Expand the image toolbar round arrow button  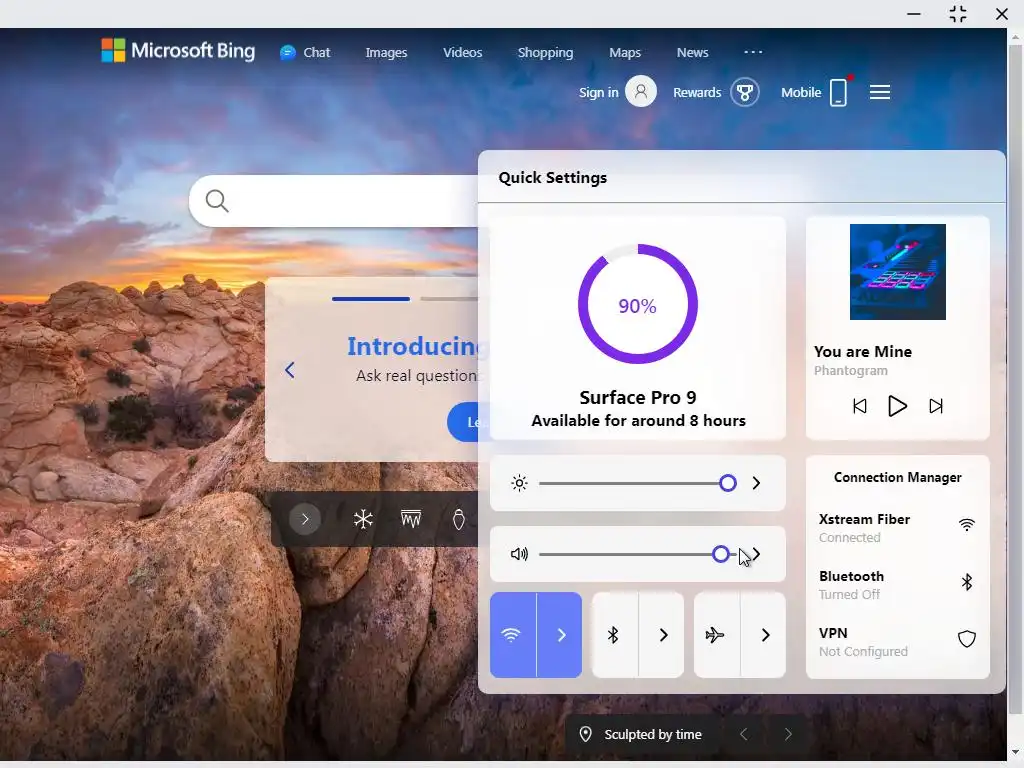(304, 519)
